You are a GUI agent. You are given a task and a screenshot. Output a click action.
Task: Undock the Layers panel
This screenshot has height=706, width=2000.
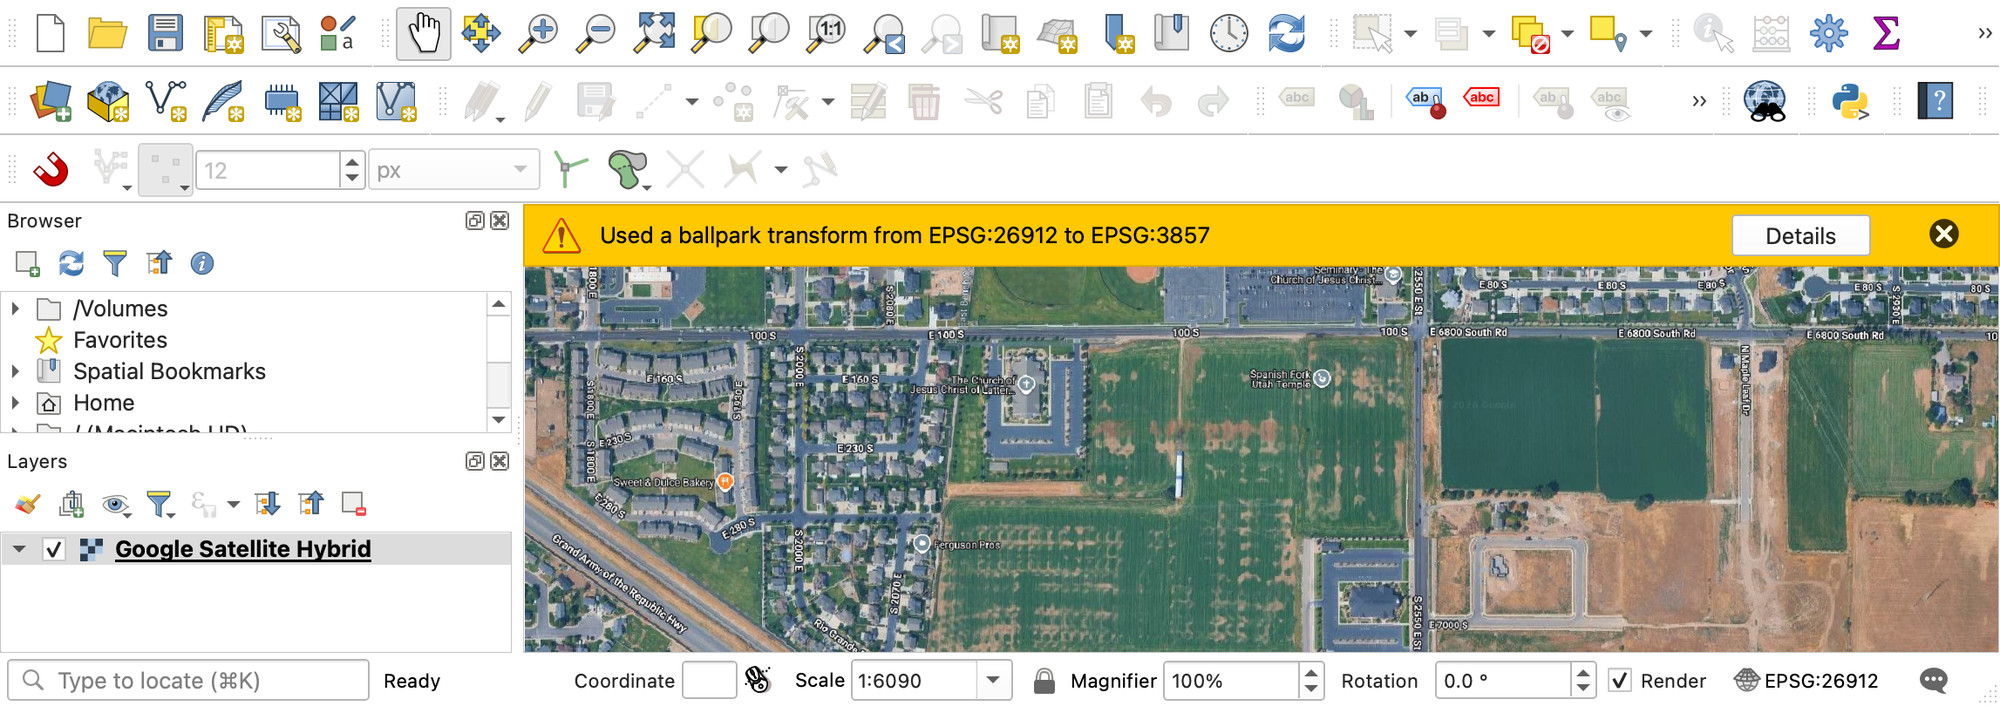(x=475, y=461)
